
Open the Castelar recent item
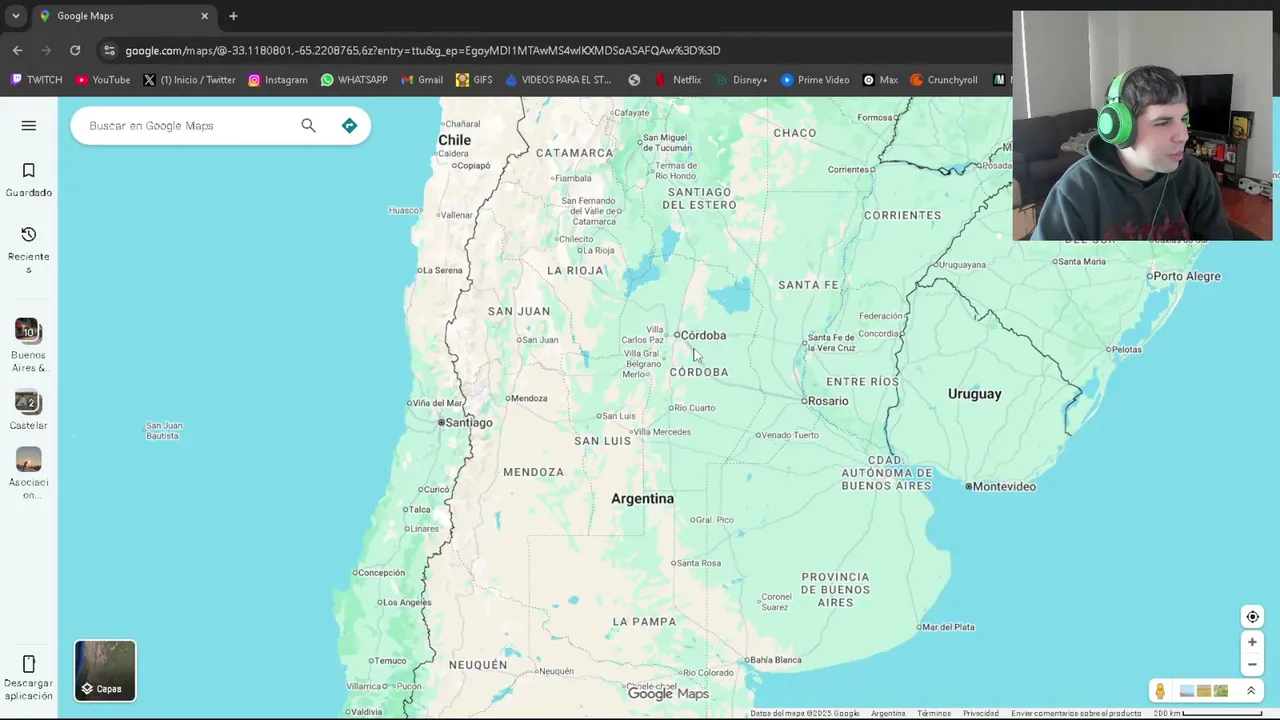tap(28, 410)
